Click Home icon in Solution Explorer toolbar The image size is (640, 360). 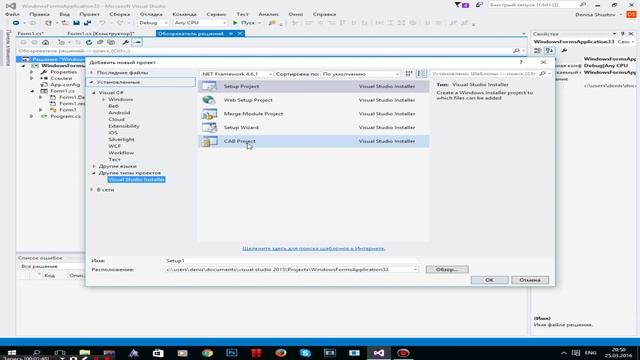[45, 42]
